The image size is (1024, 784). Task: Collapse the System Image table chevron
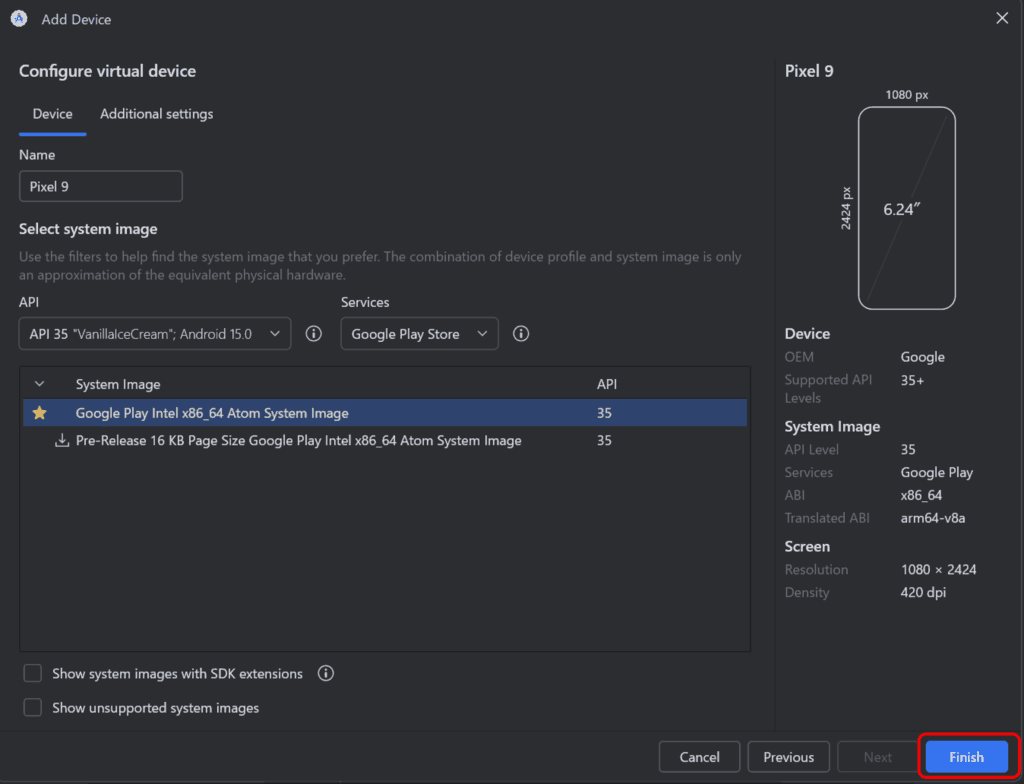[39, 384]
